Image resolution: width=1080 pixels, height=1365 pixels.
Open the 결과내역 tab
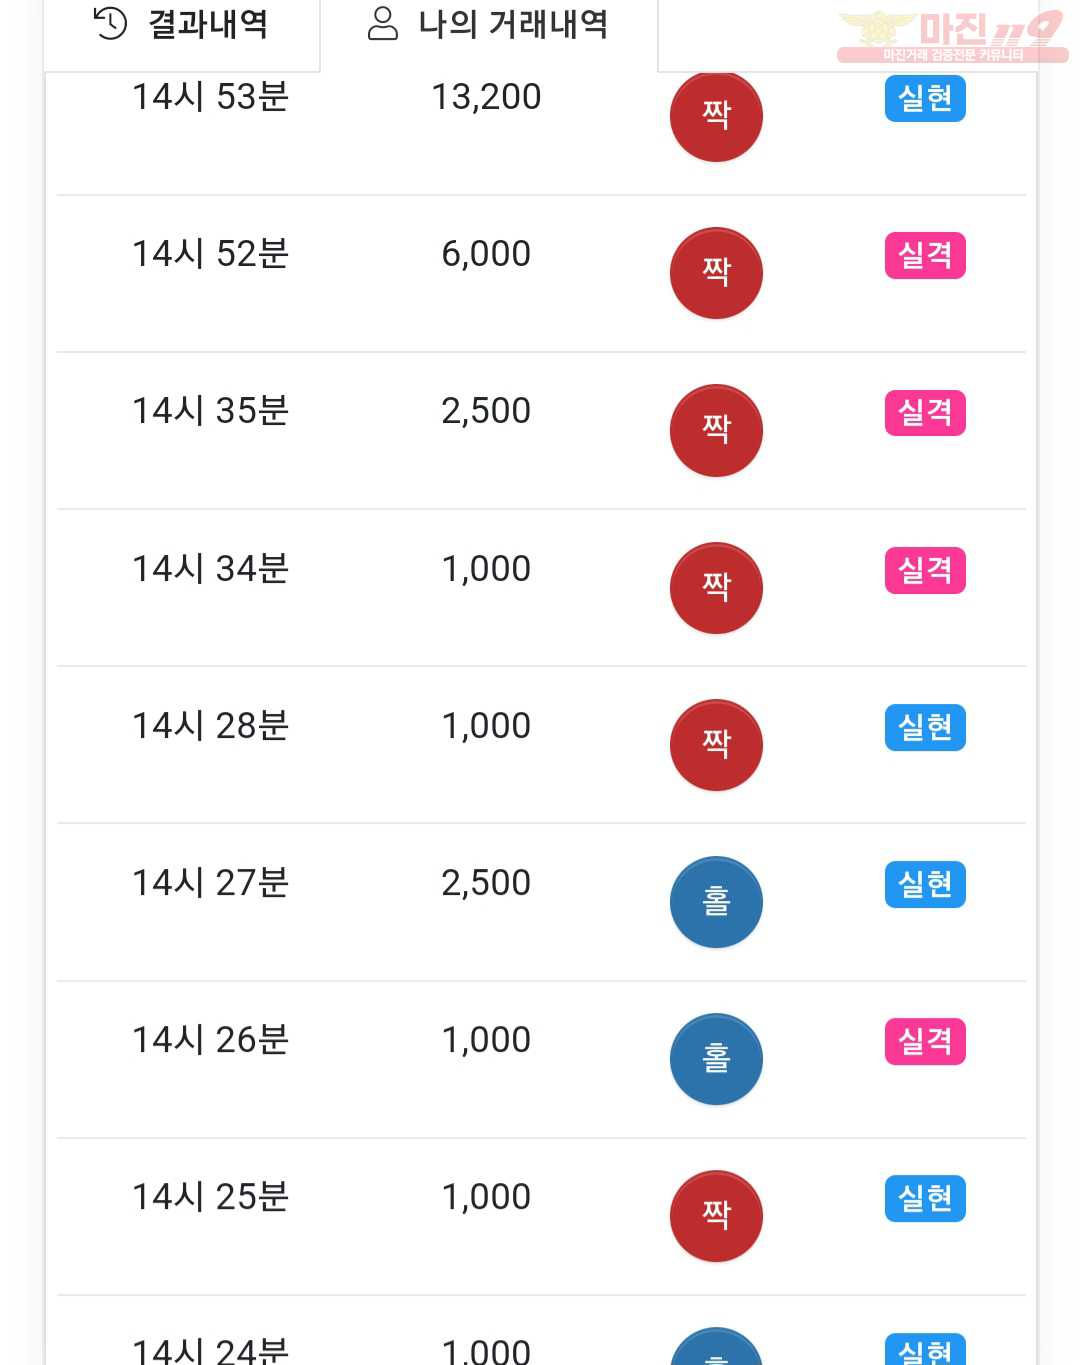(181, 26)
